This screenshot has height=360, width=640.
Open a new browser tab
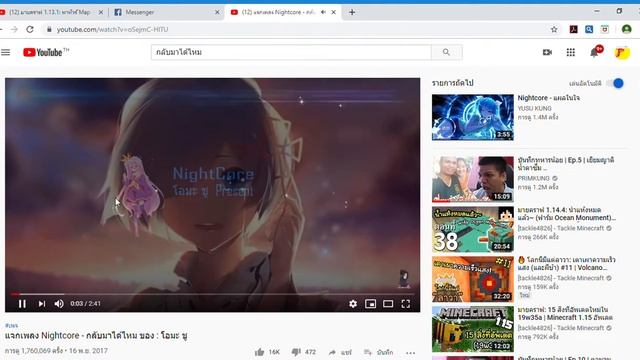click(352, 12)
